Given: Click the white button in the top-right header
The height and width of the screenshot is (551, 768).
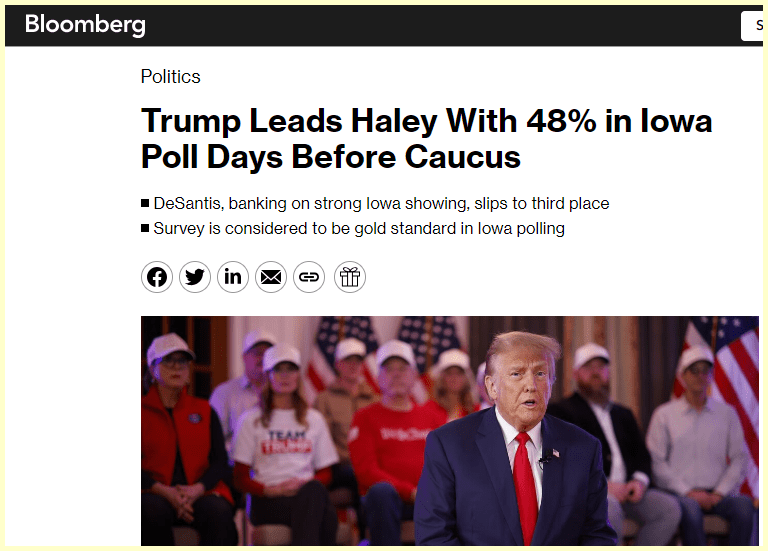Looking at the screenshot, I should 754,26.
